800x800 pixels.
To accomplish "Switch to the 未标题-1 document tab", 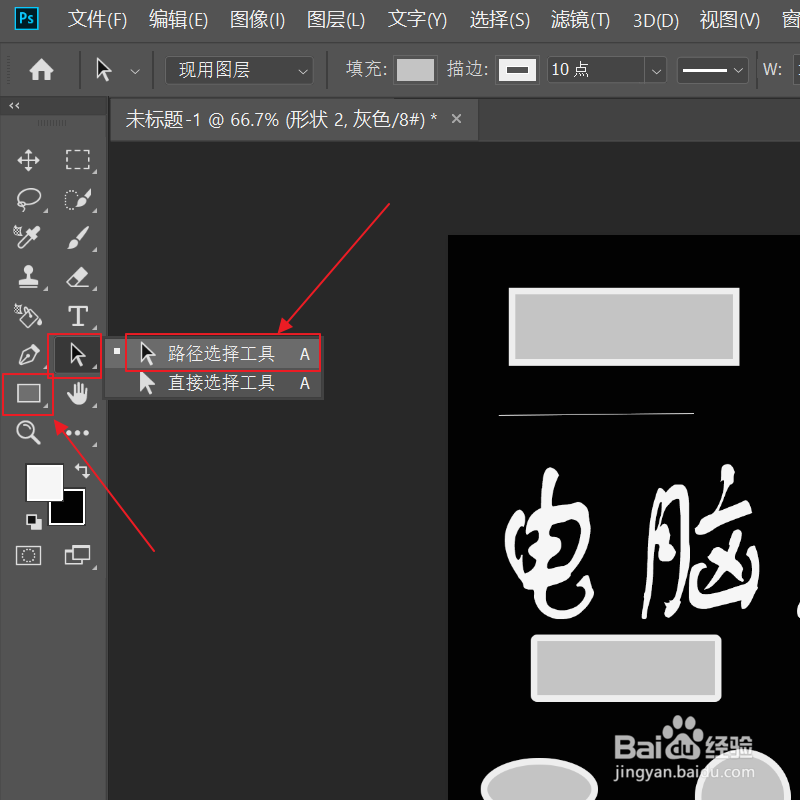I will coord(290,118).
